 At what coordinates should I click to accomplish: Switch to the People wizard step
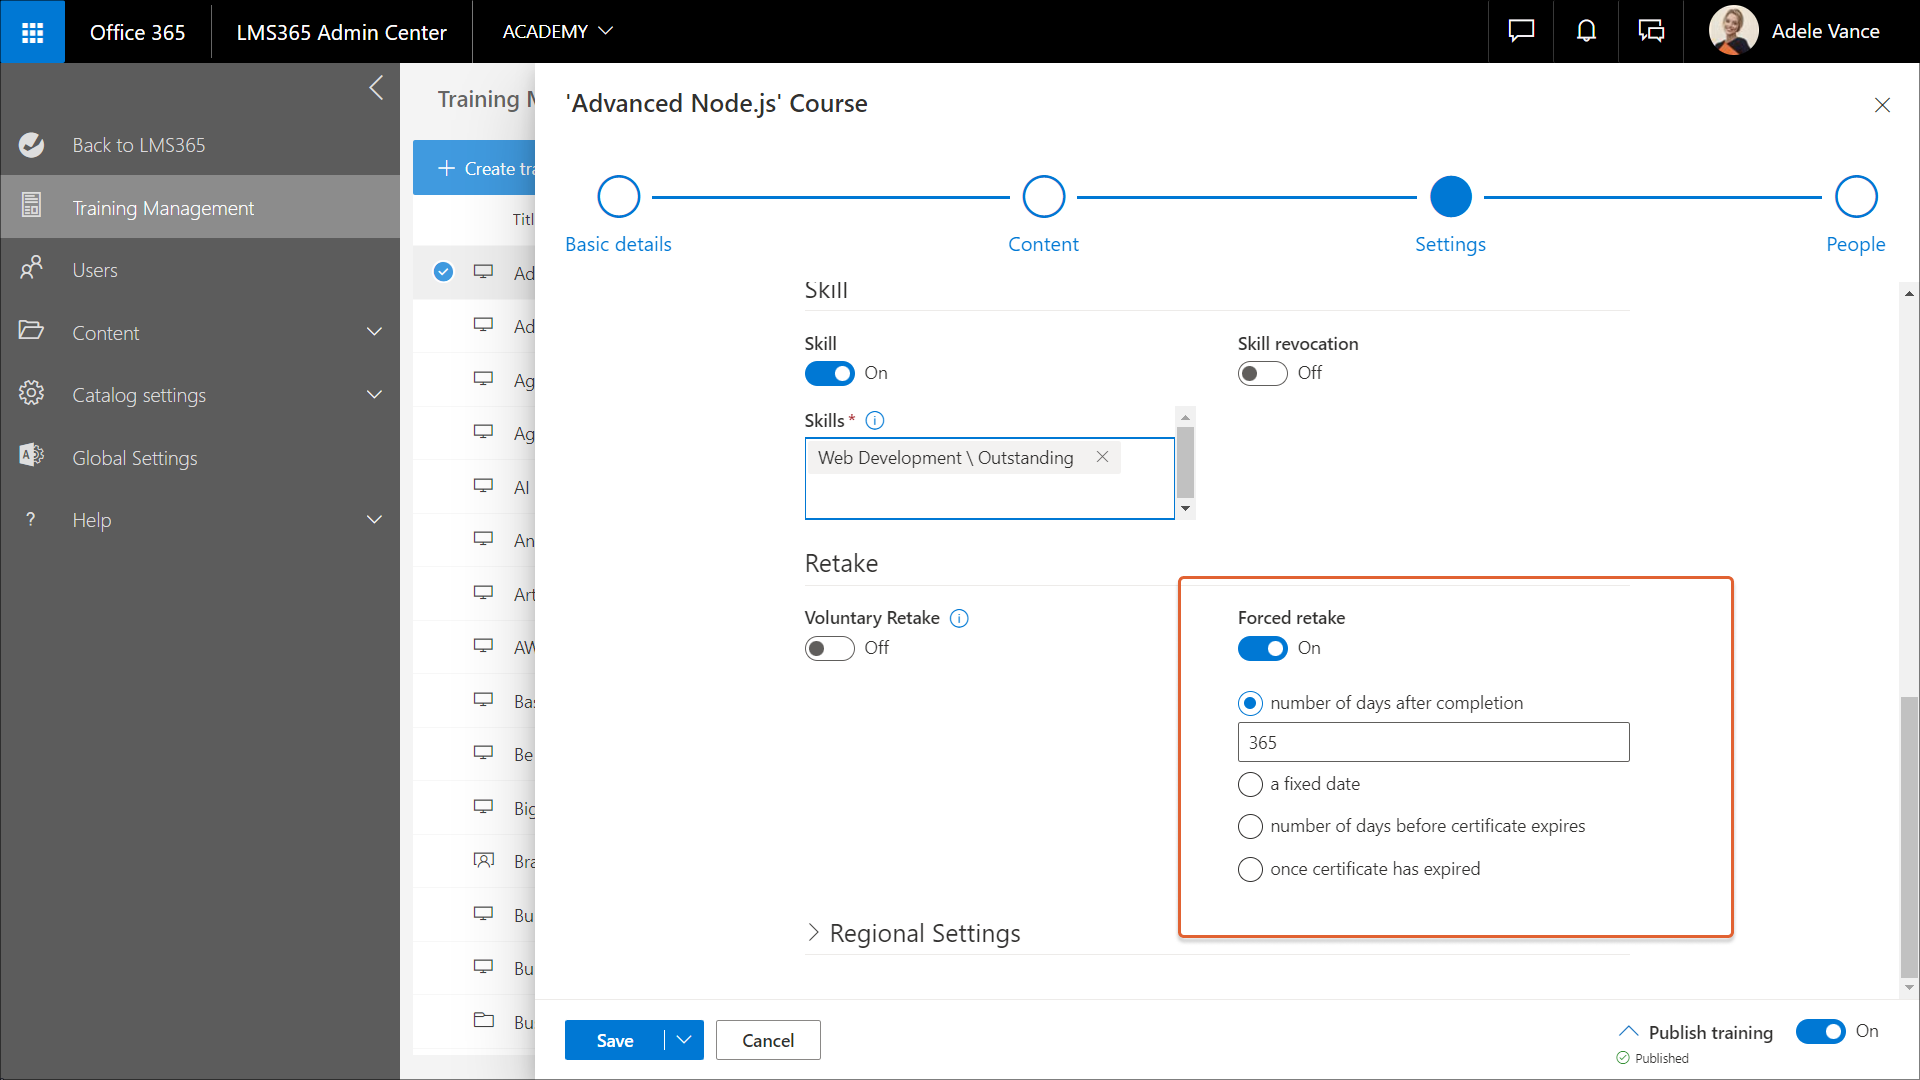tap(1856, 196)
